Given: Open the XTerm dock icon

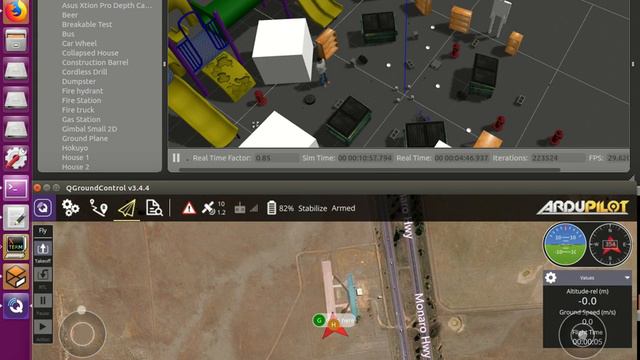Looking at the screenshot, I should tap(16, 247).
